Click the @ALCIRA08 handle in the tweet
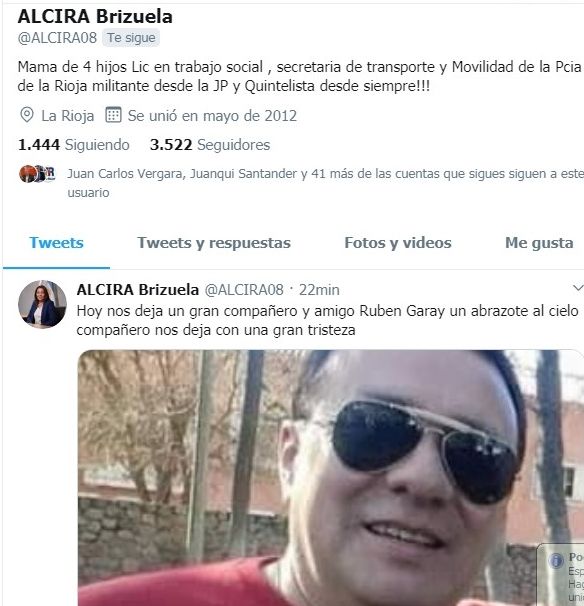The image size is (584, 606). coord(244,289)
